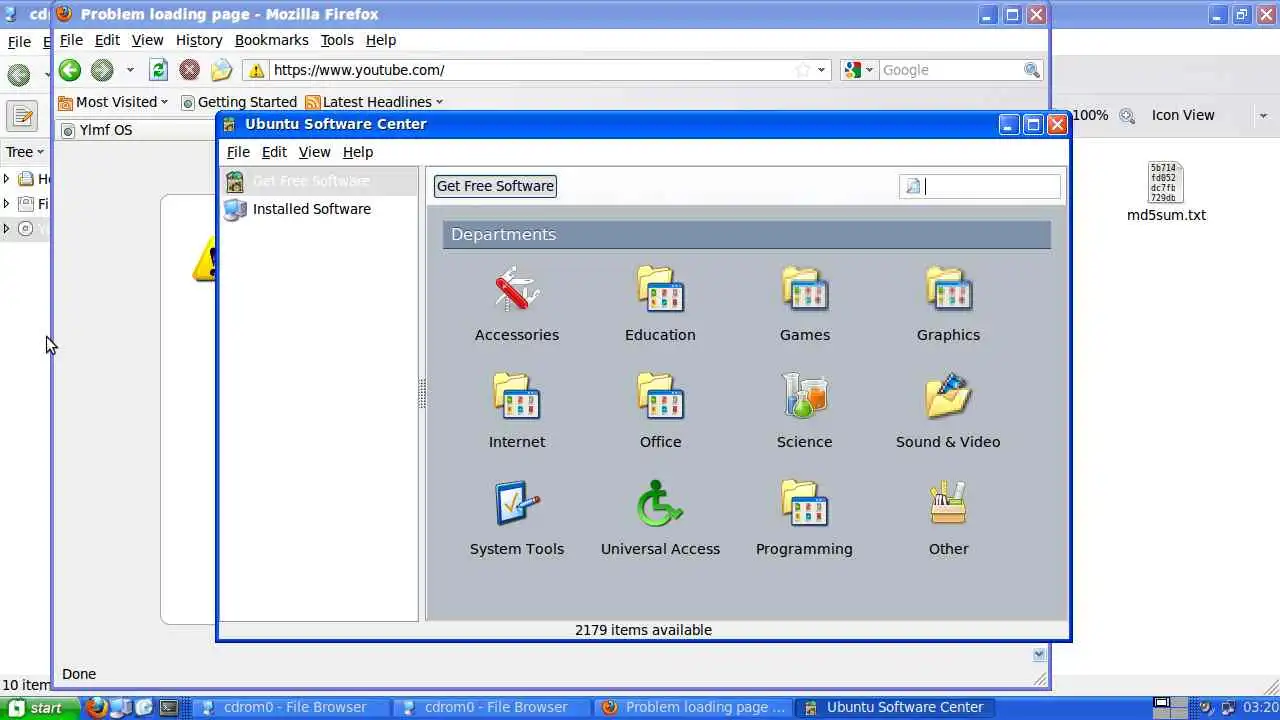Click Firefox scrollbar down arrow
1280x720 pixels.
(x=1039, y=655)
